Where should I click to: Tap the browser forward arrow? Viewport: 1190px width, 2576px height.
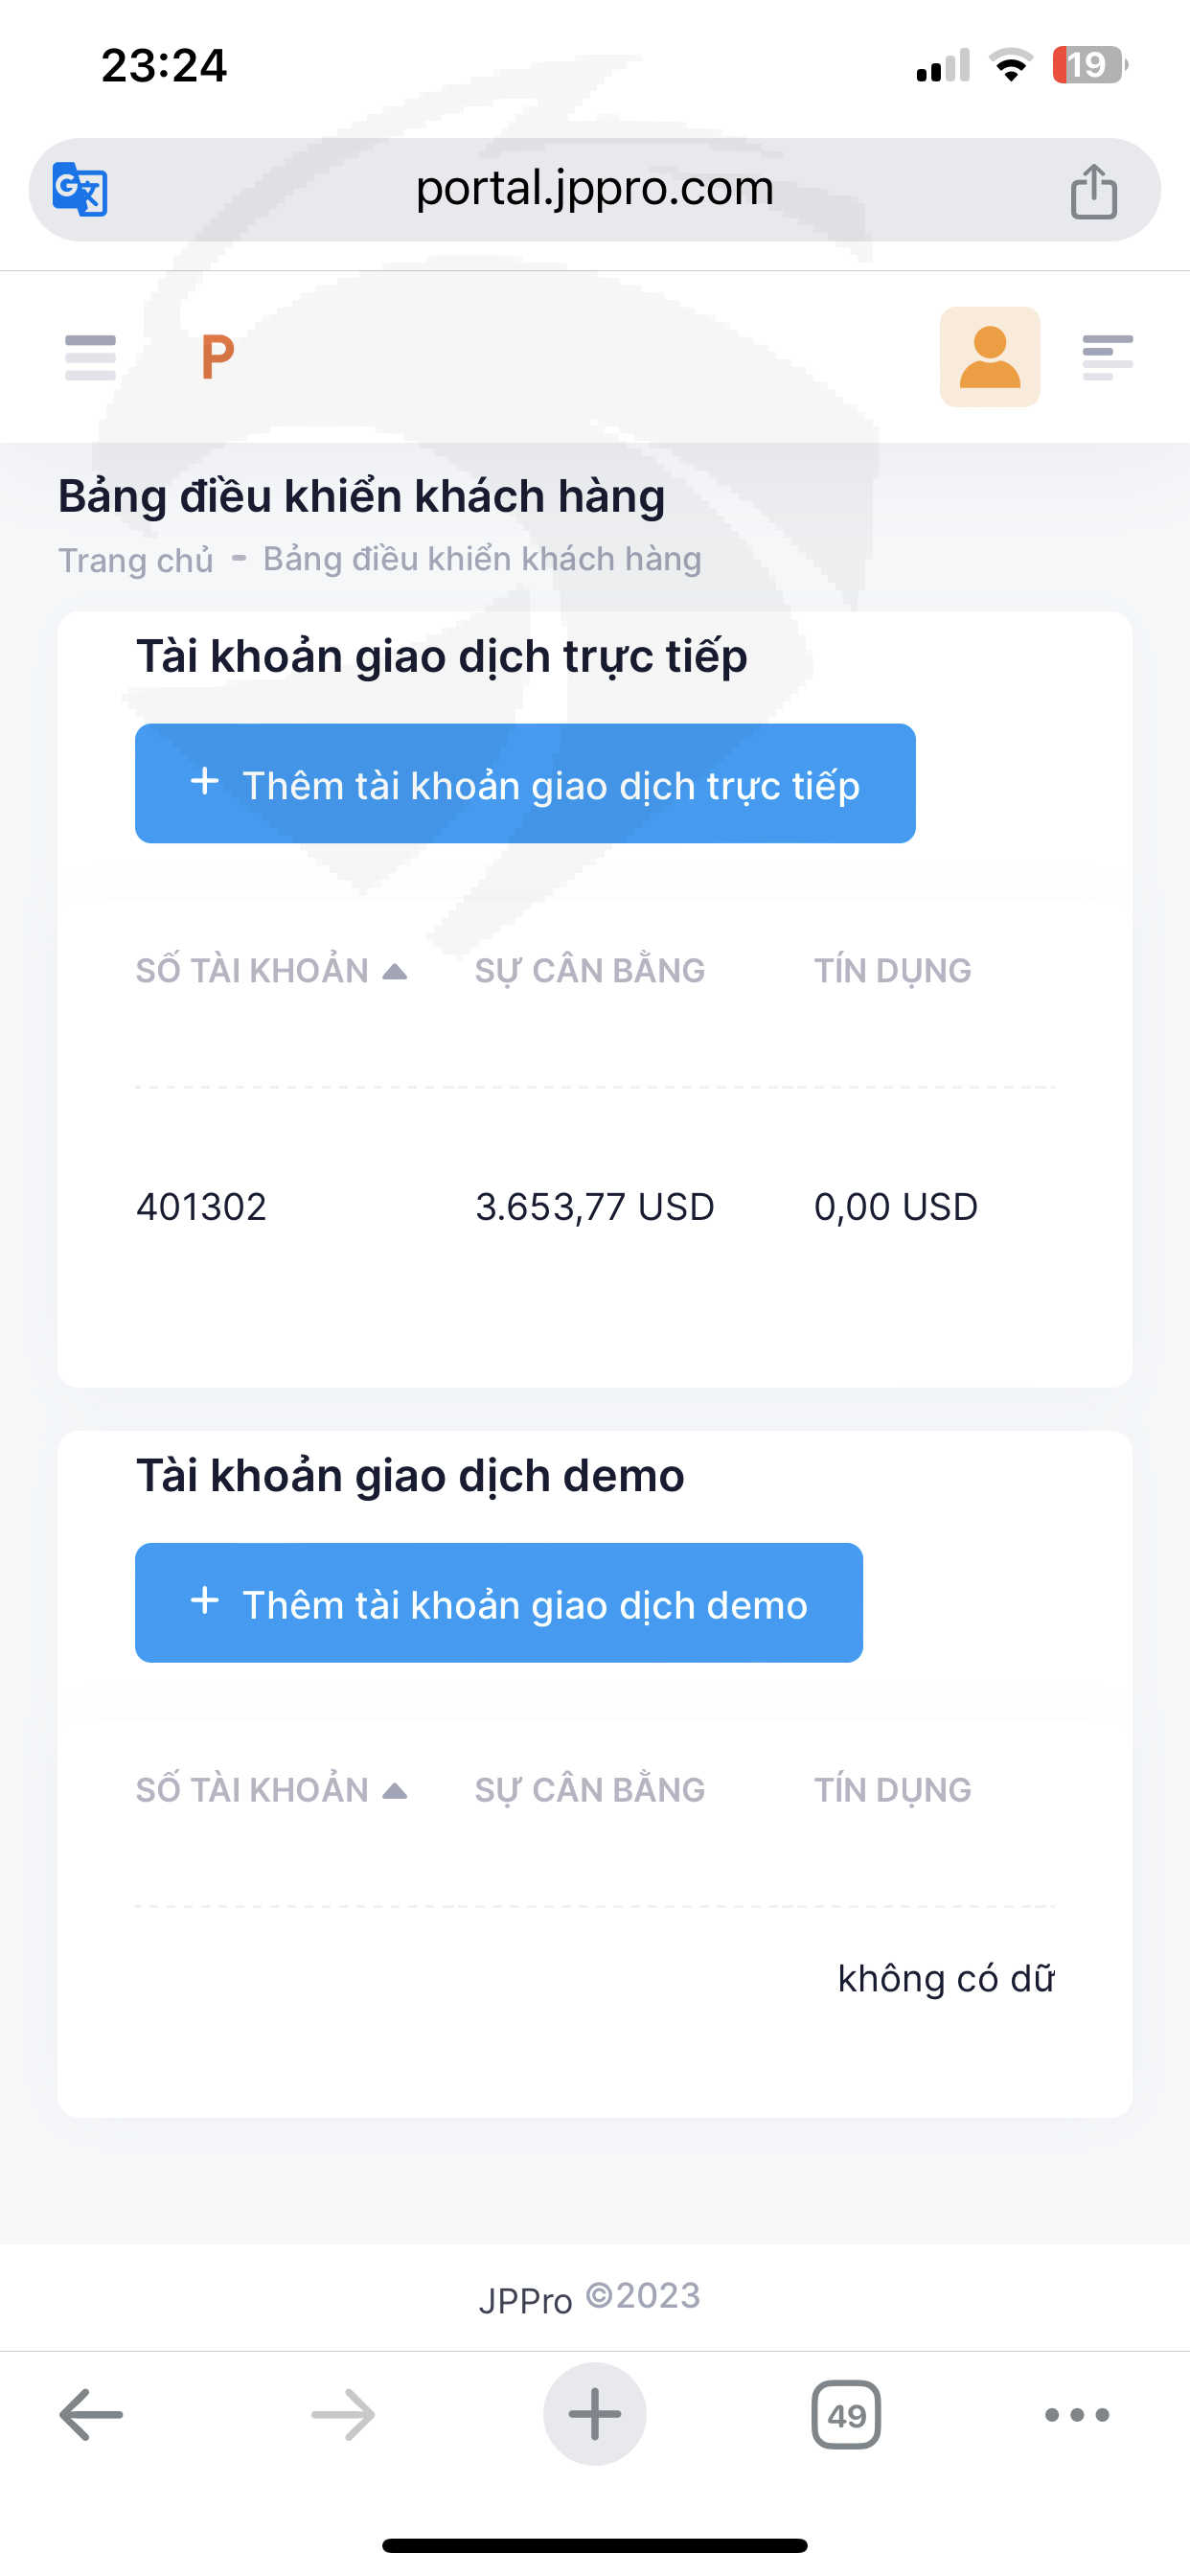coord(343,2415)
